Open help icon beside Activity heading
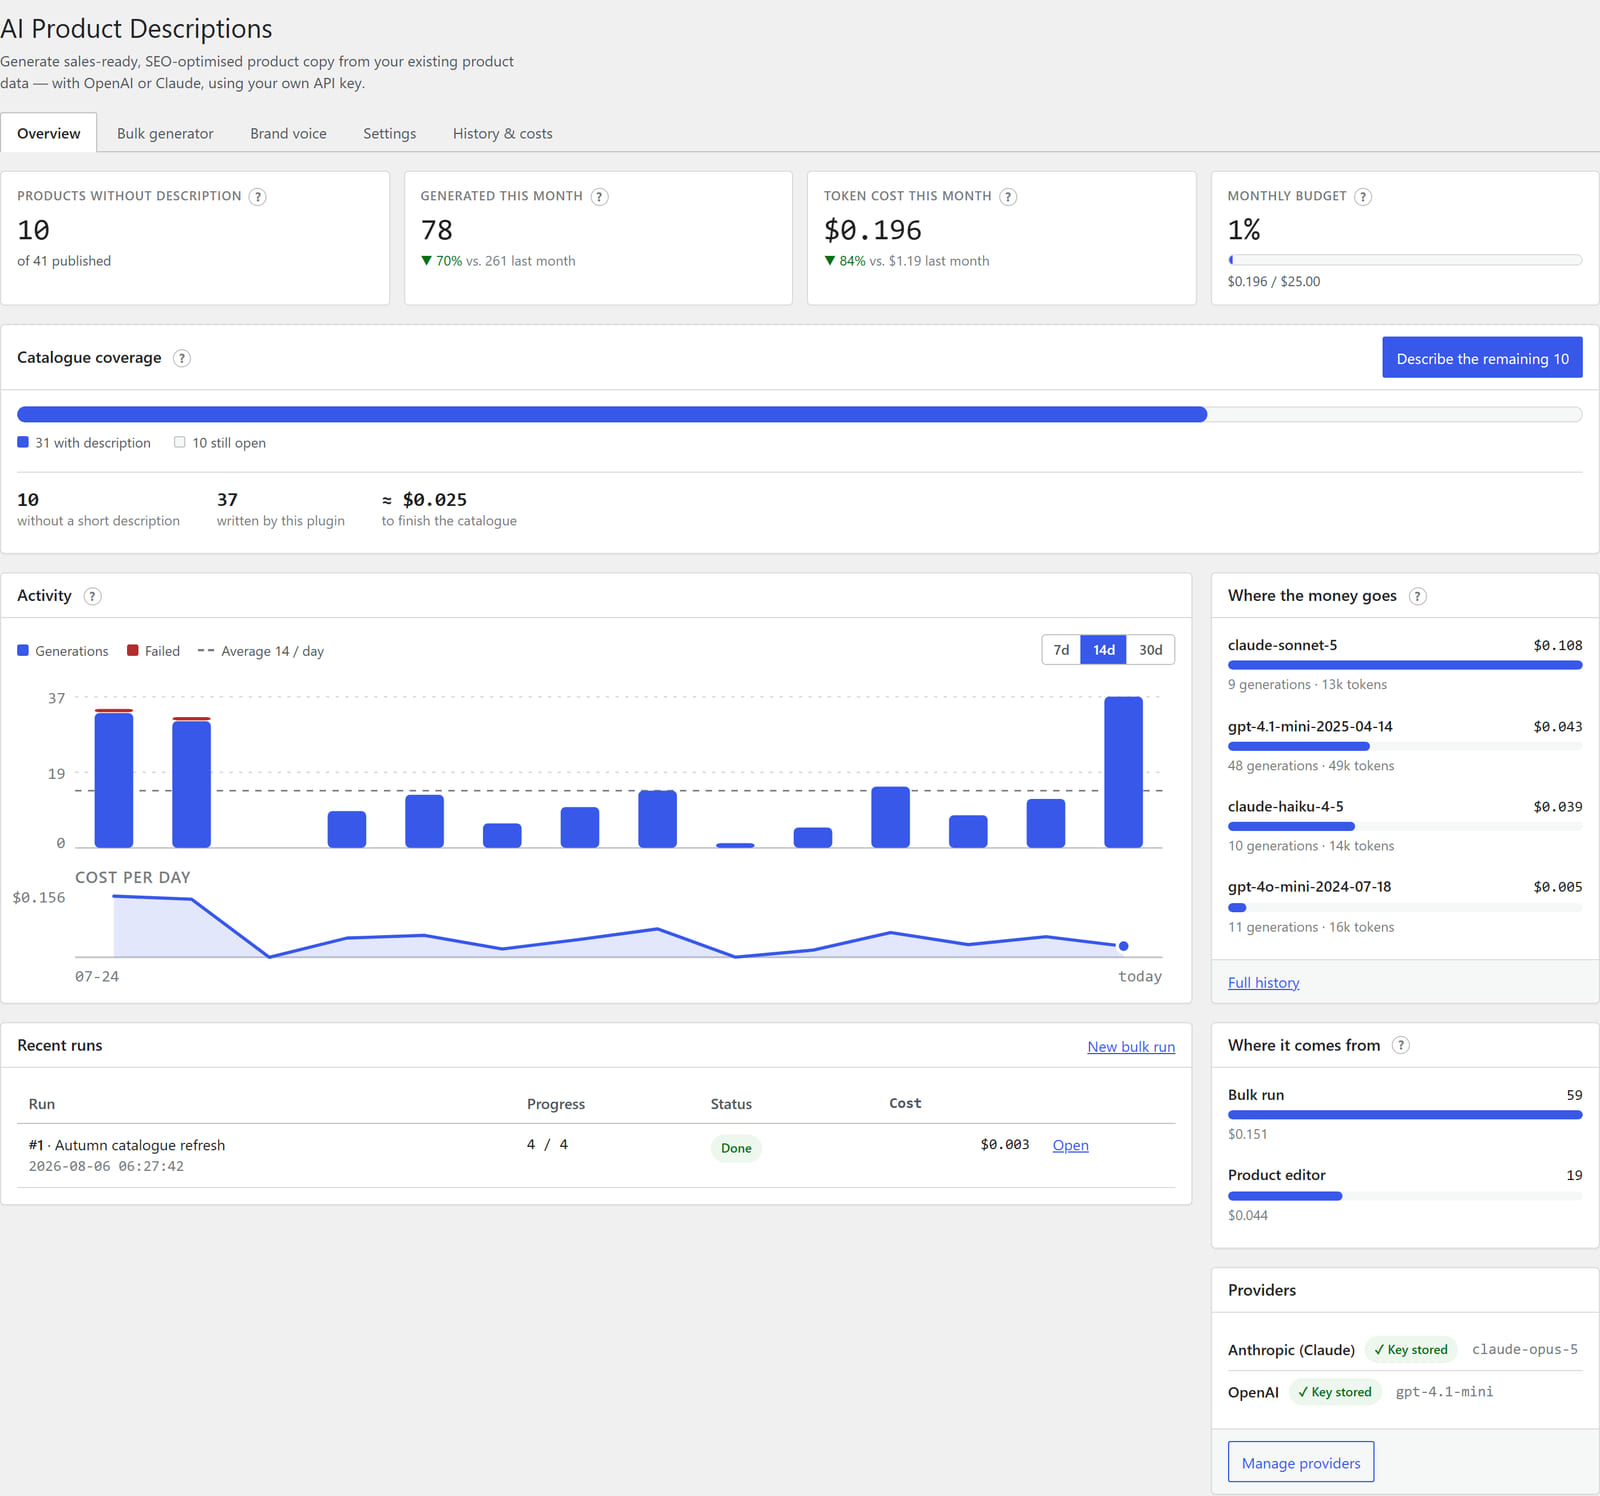1600x1496 pixels. (x=93, y=596)
